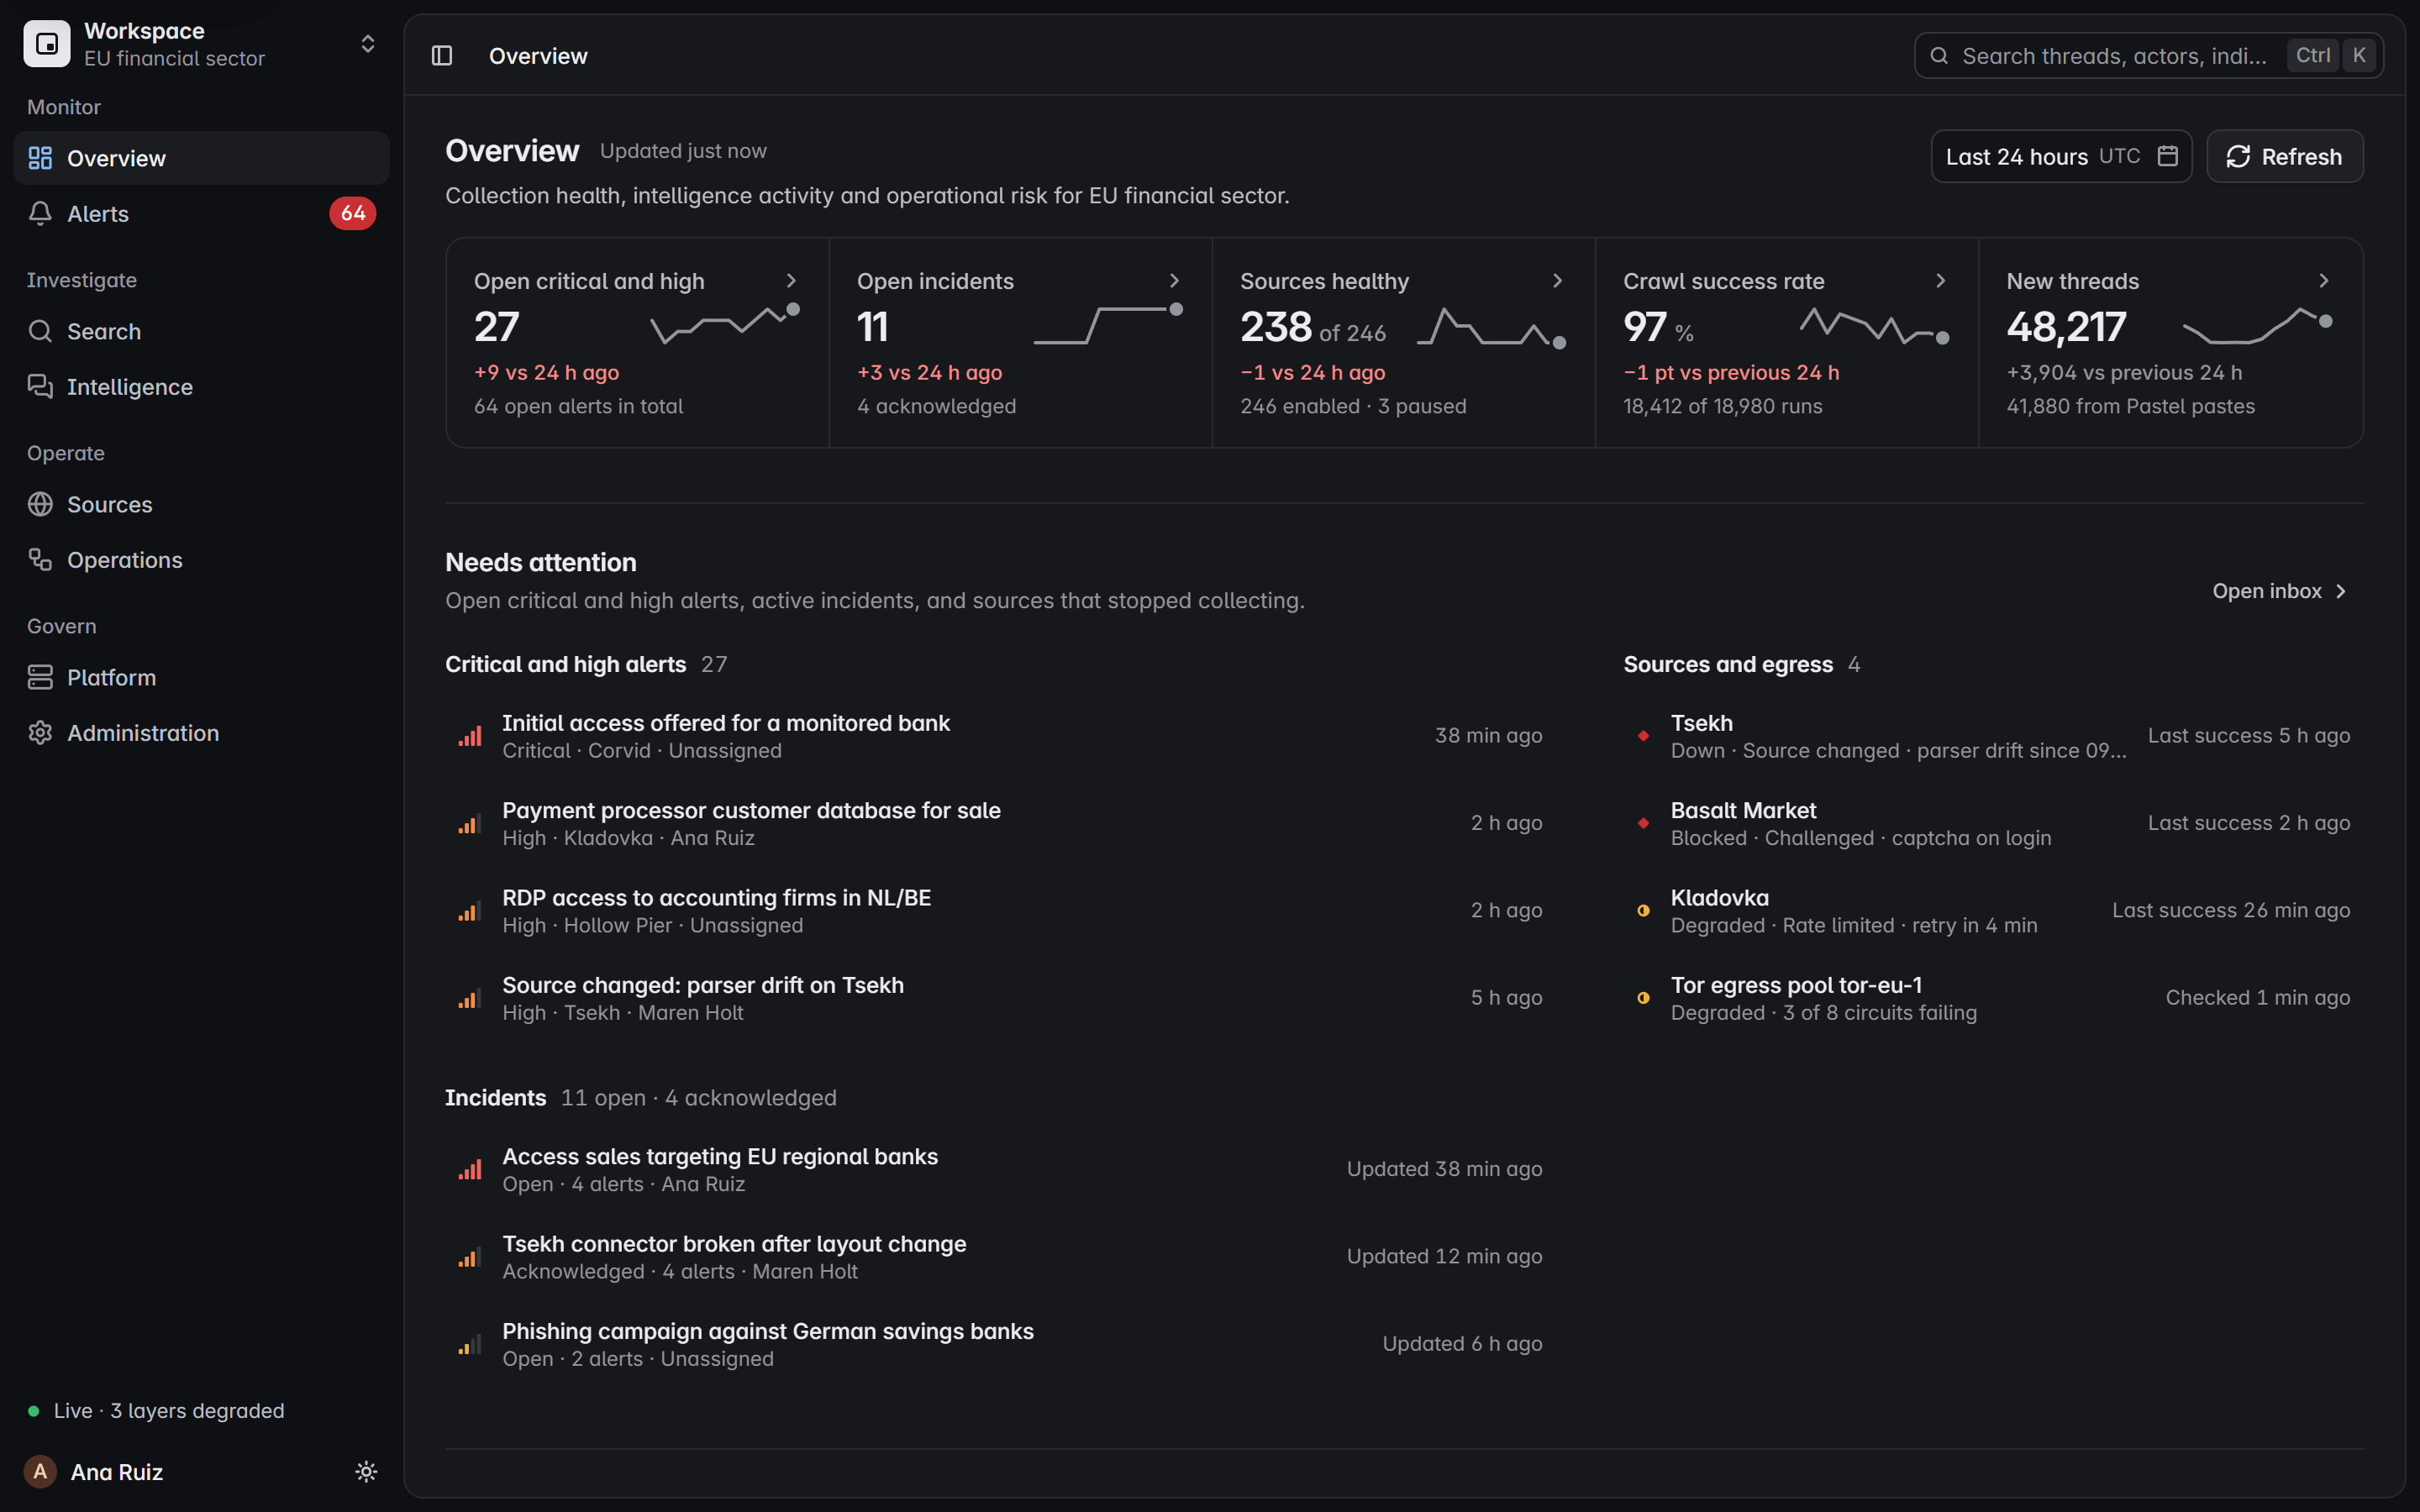
Task: Expand the Crawl success rate card chevron
Action: (x=1940, y=281)
